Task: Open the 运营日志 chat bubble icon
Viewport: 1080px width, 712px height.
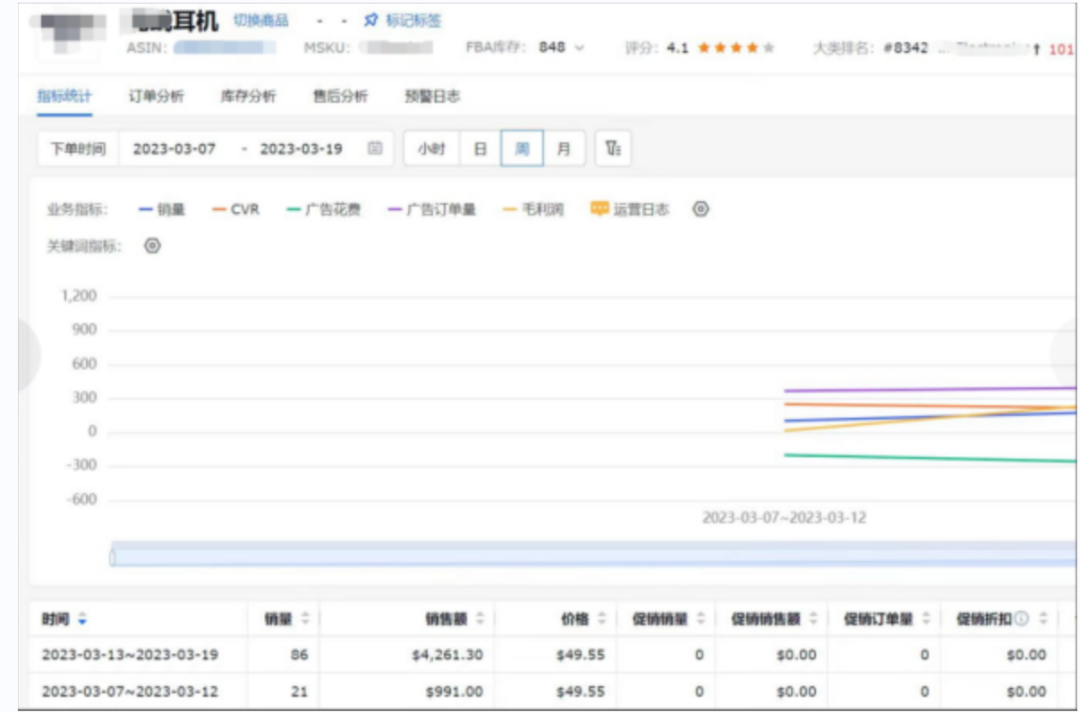Action: click(x=598, y=210)
